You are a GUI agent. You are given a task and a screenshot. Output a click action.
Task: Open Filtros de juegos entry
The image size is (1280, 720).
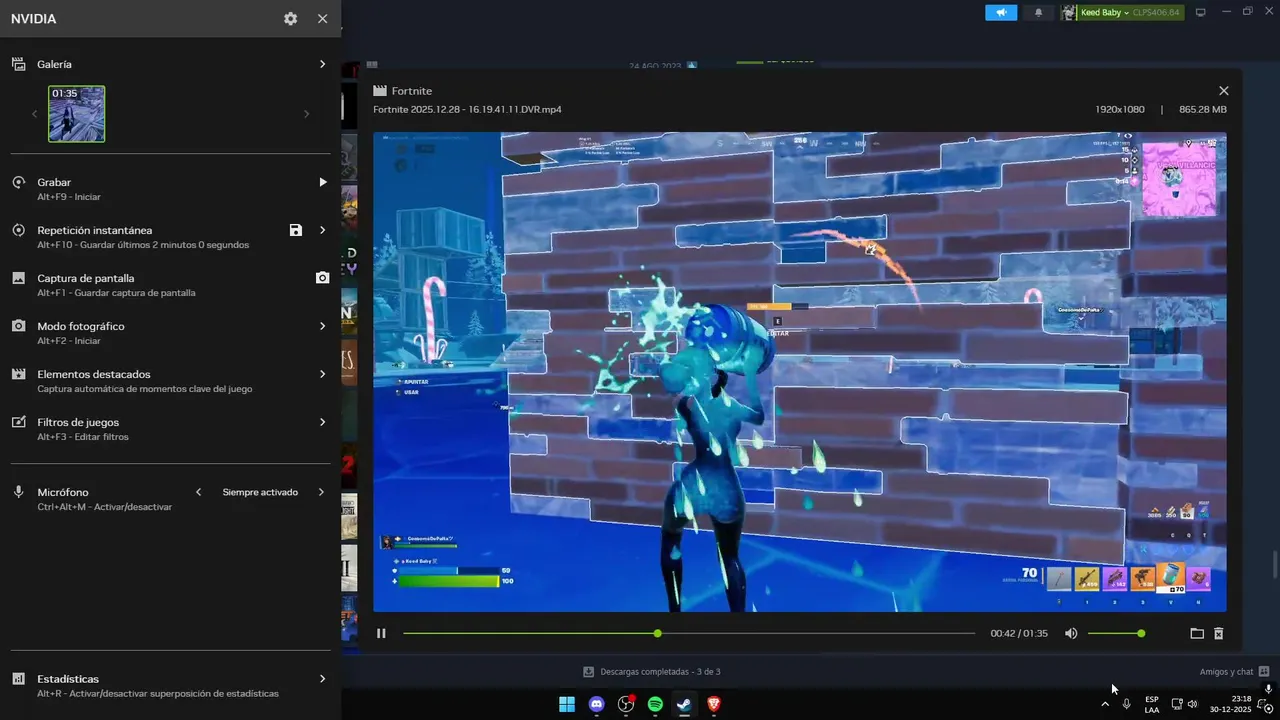pos(170,429)
